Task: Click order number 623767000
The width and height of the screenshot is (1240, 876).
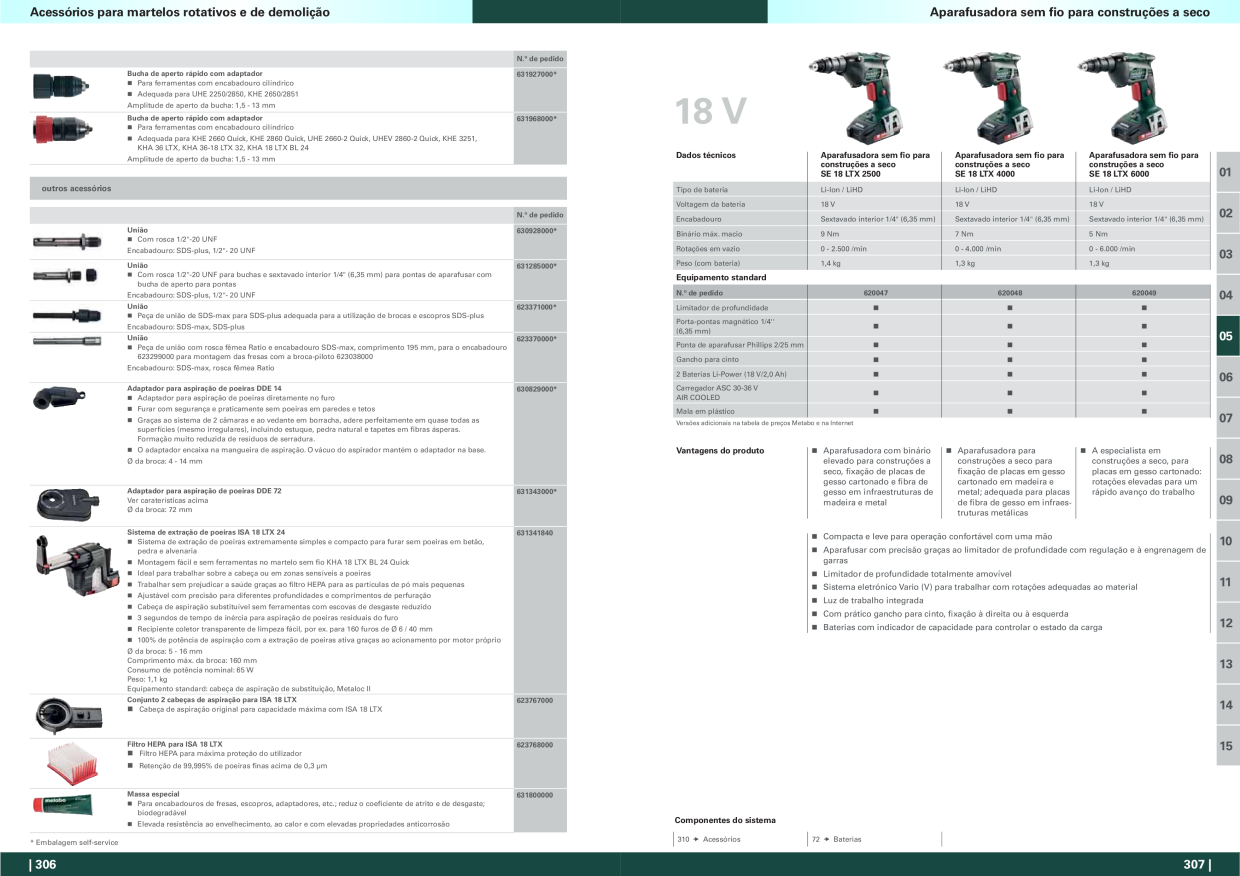Action: 535,700
